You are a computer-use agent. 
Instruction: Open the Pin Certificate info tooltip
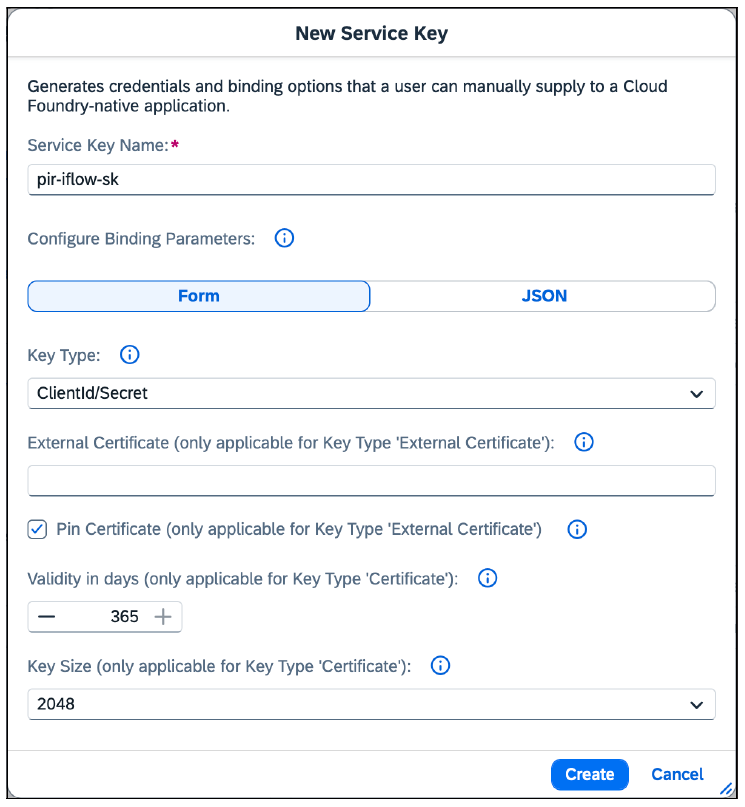point(577,529)
